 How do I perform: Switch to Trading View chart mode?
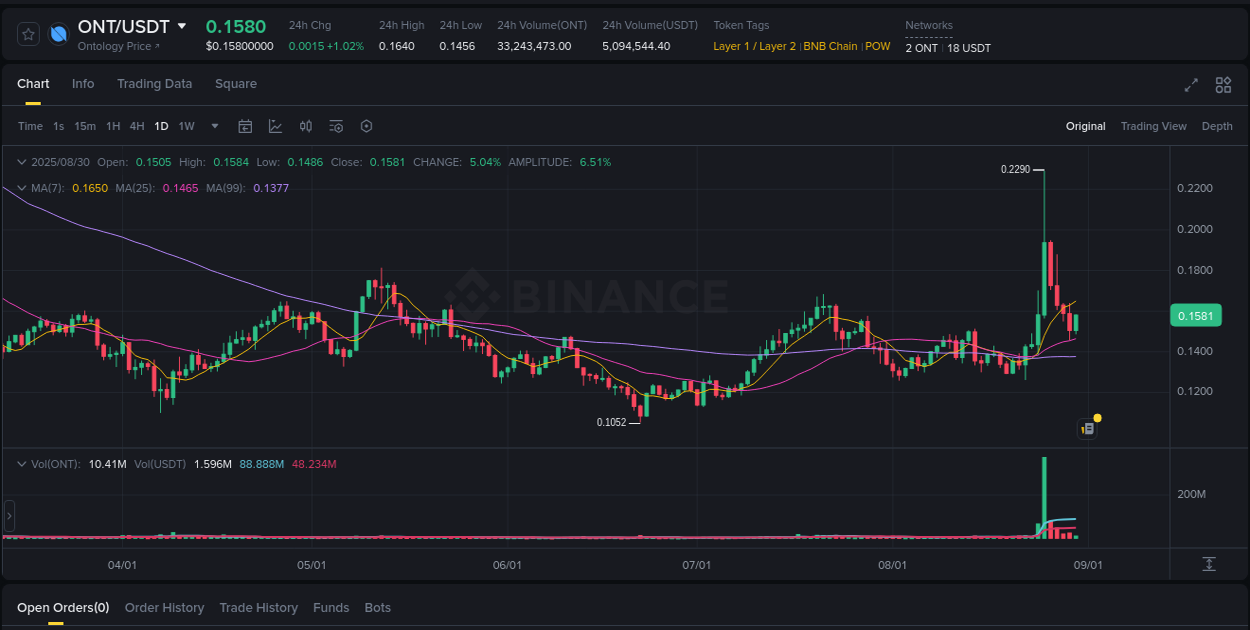click(1153, 126)
